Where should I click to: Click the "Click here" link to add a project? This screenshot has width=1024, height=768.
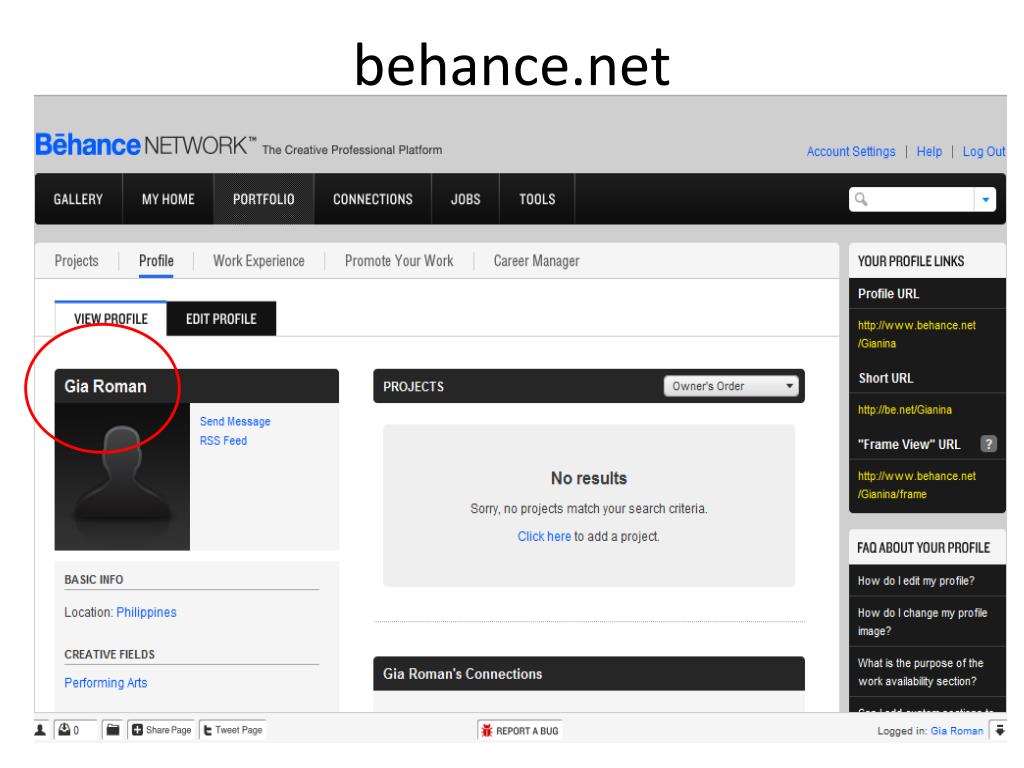544,536
